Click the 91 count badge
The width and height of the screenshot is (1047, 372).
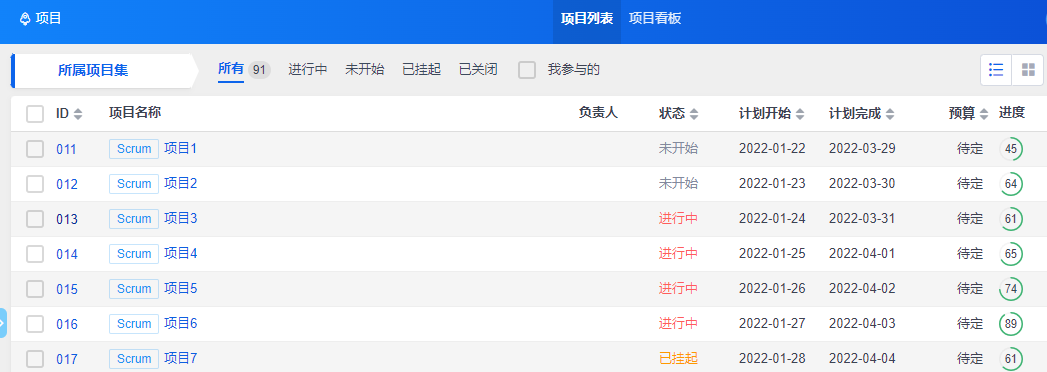click(x=260, y=69)
